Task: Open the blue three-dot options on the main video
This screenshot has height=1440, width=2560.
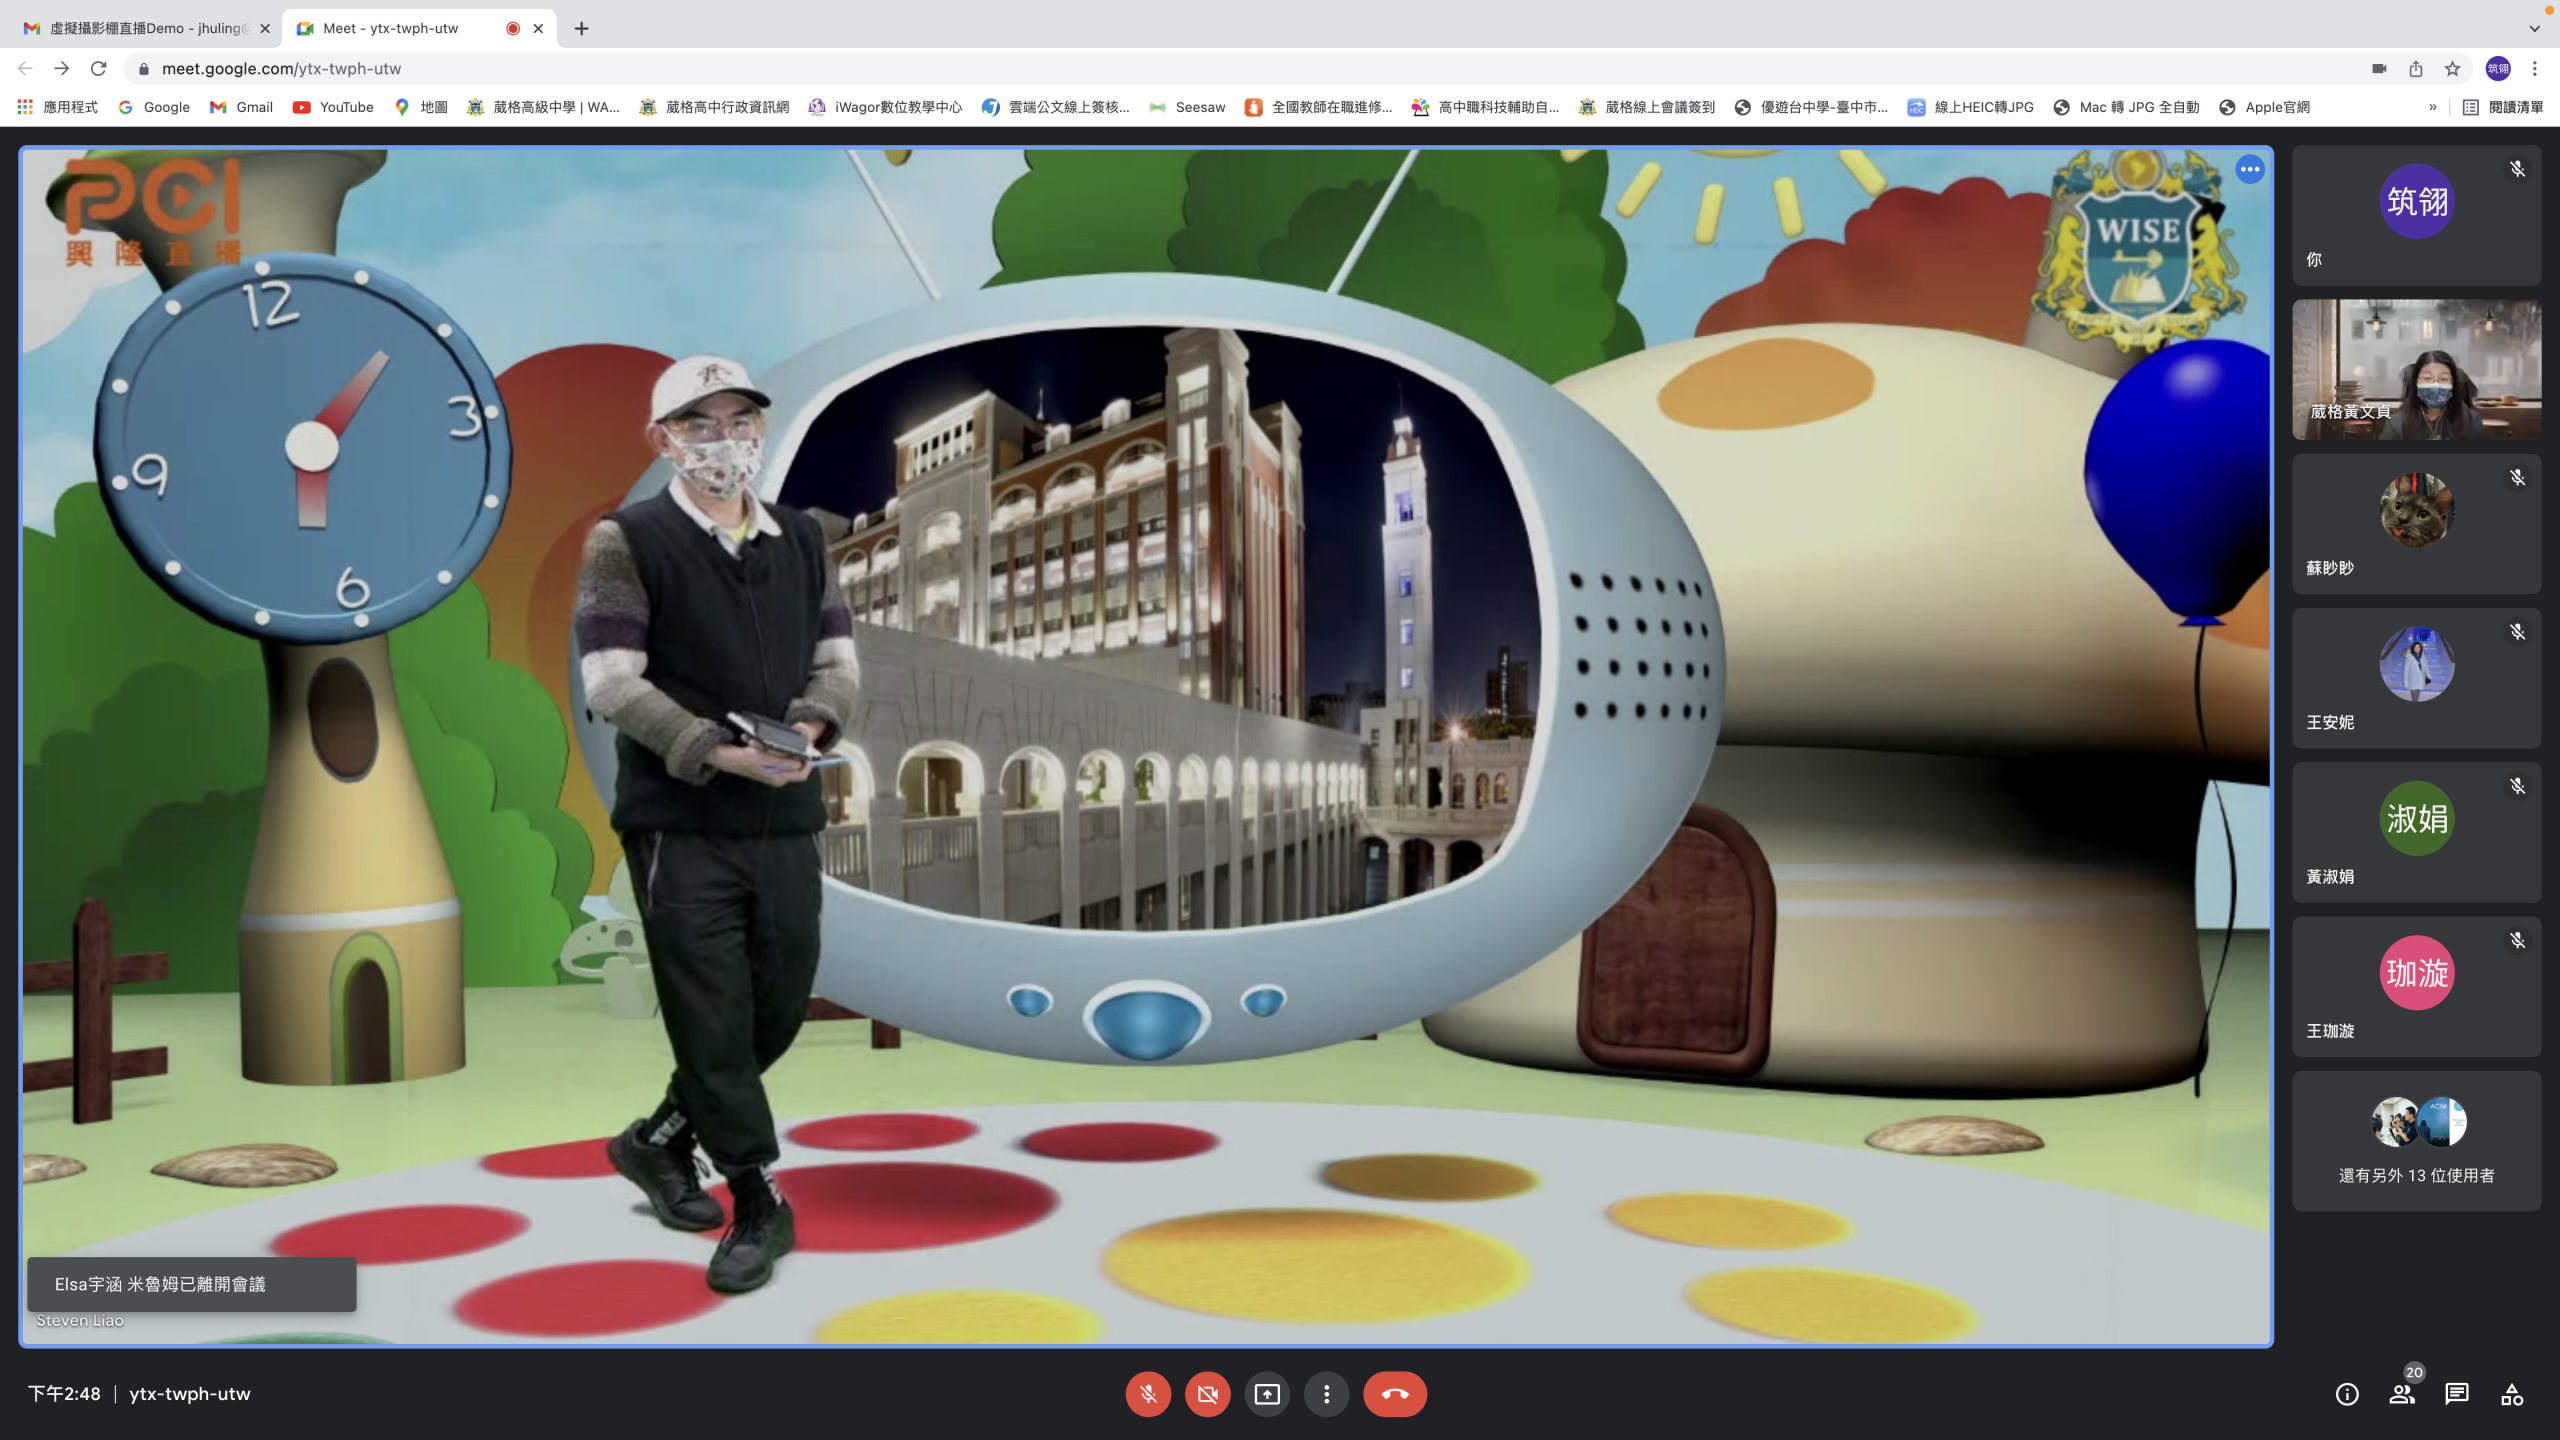Action: [x=2250, y=169]
